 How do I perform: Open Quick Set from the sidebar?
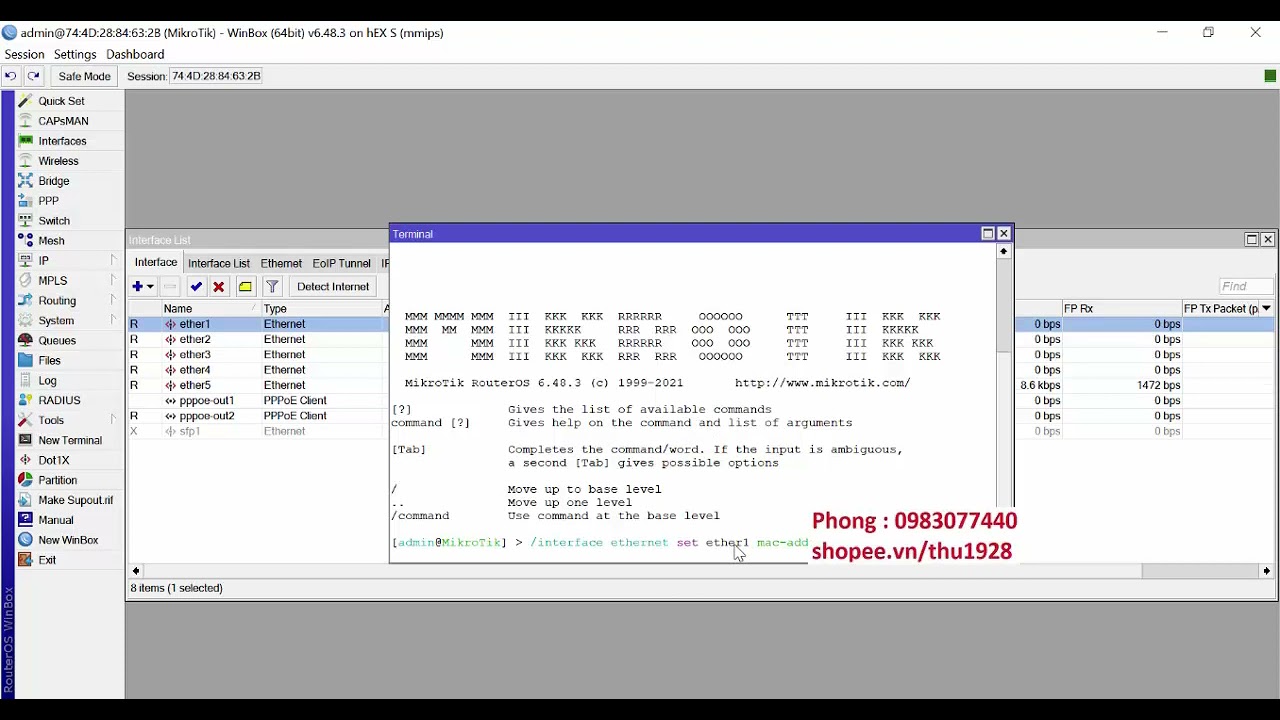(61, 101)
